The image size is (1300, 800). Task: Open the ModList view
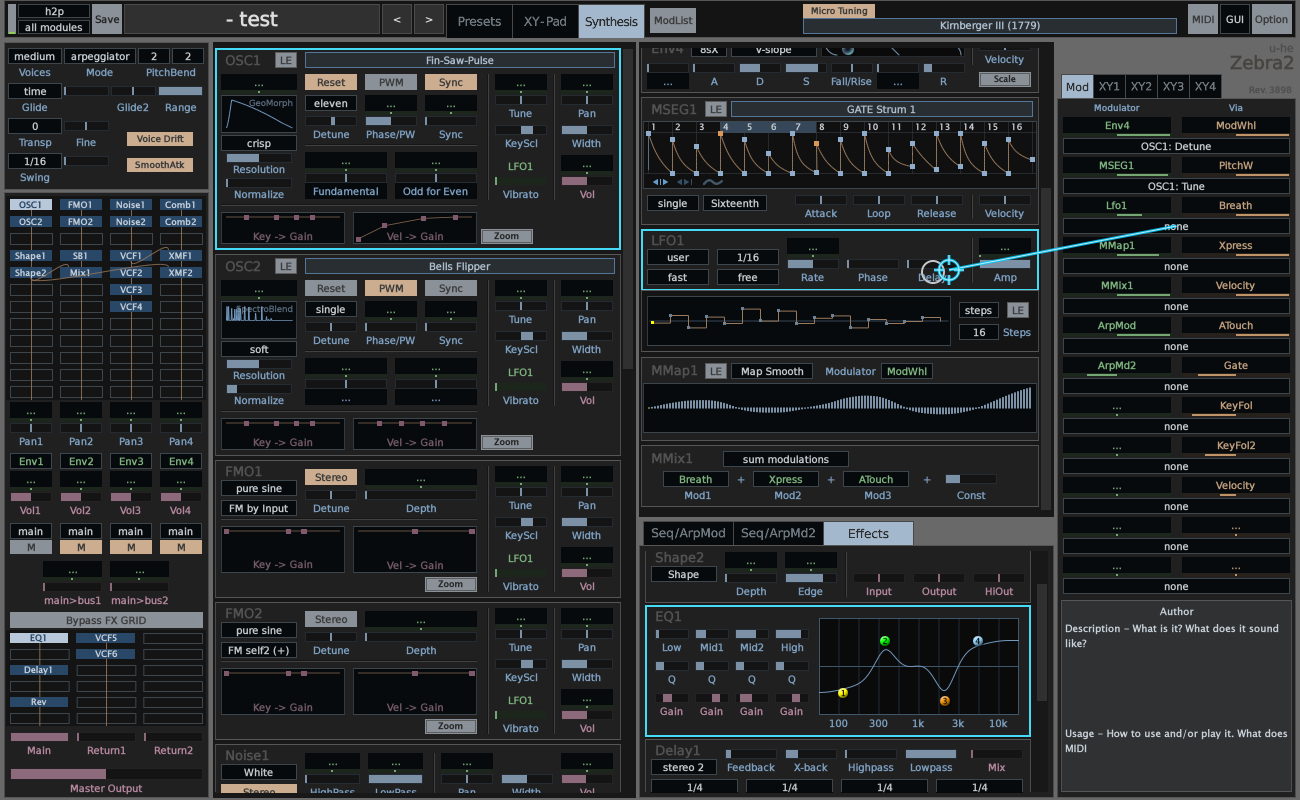pyautogui.click(x=673, y=20)
